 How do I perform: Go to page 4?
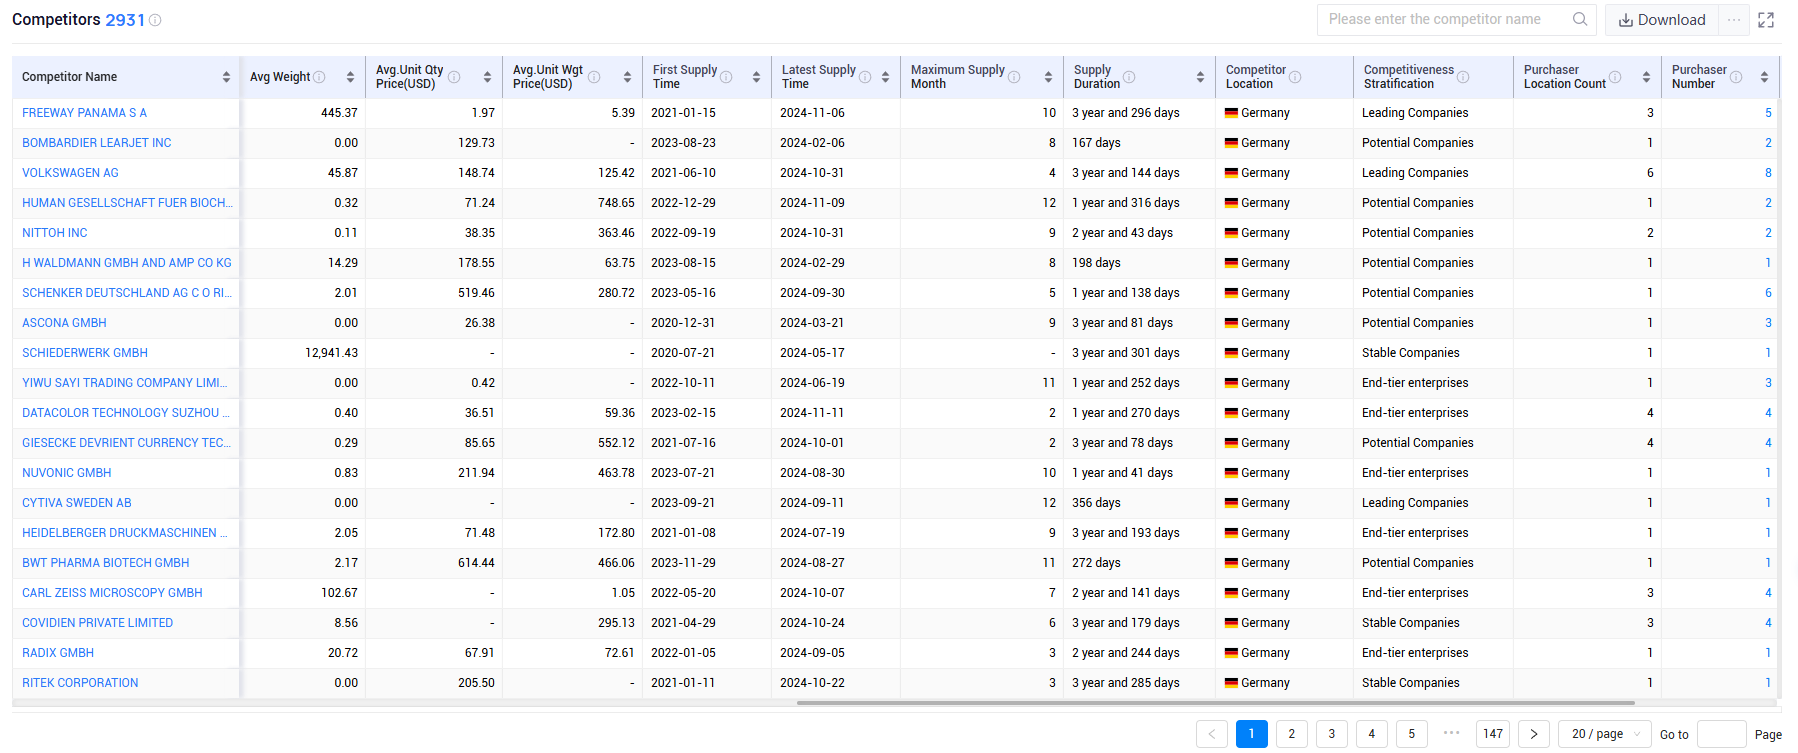tap(1371, 734)
